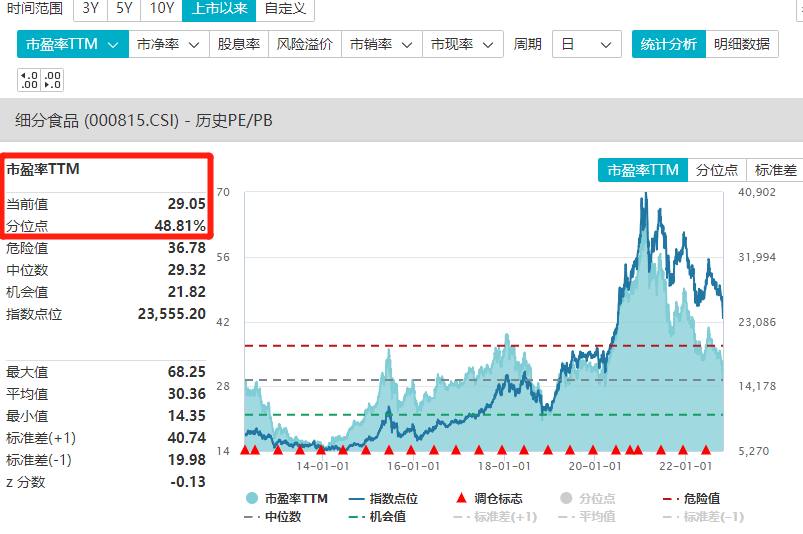Click the decrease decimal places icon
The height and width of the screenshot is (534, 803).
tap(53, 80)
